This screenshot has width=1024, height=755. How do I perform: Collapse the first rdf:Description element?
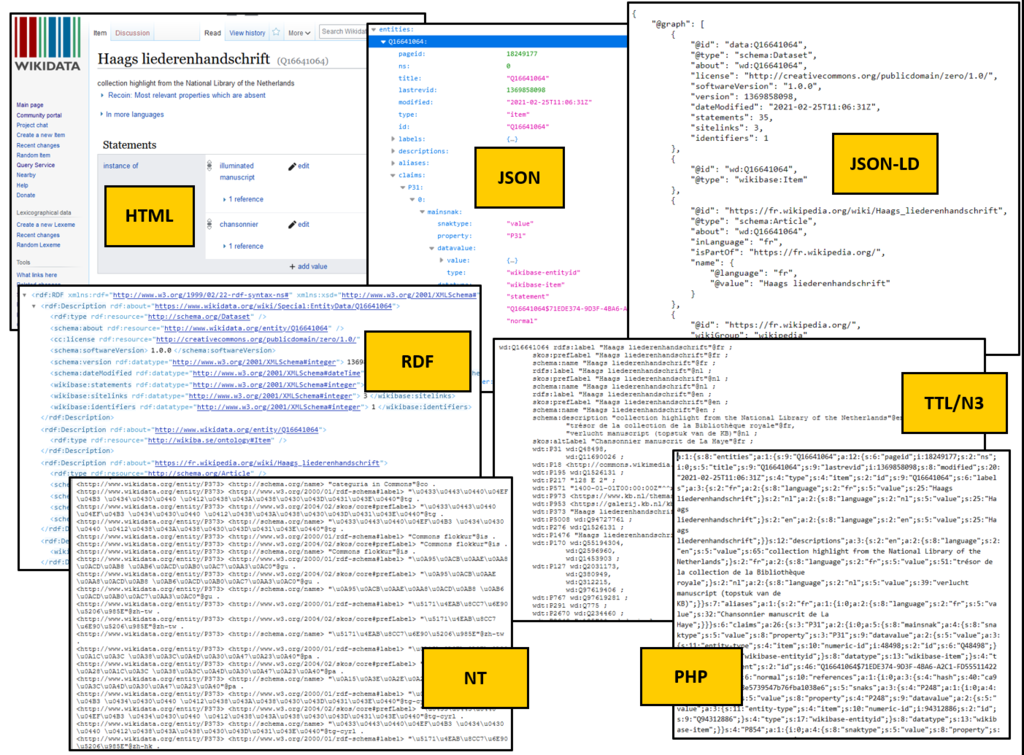click(35, 306)
